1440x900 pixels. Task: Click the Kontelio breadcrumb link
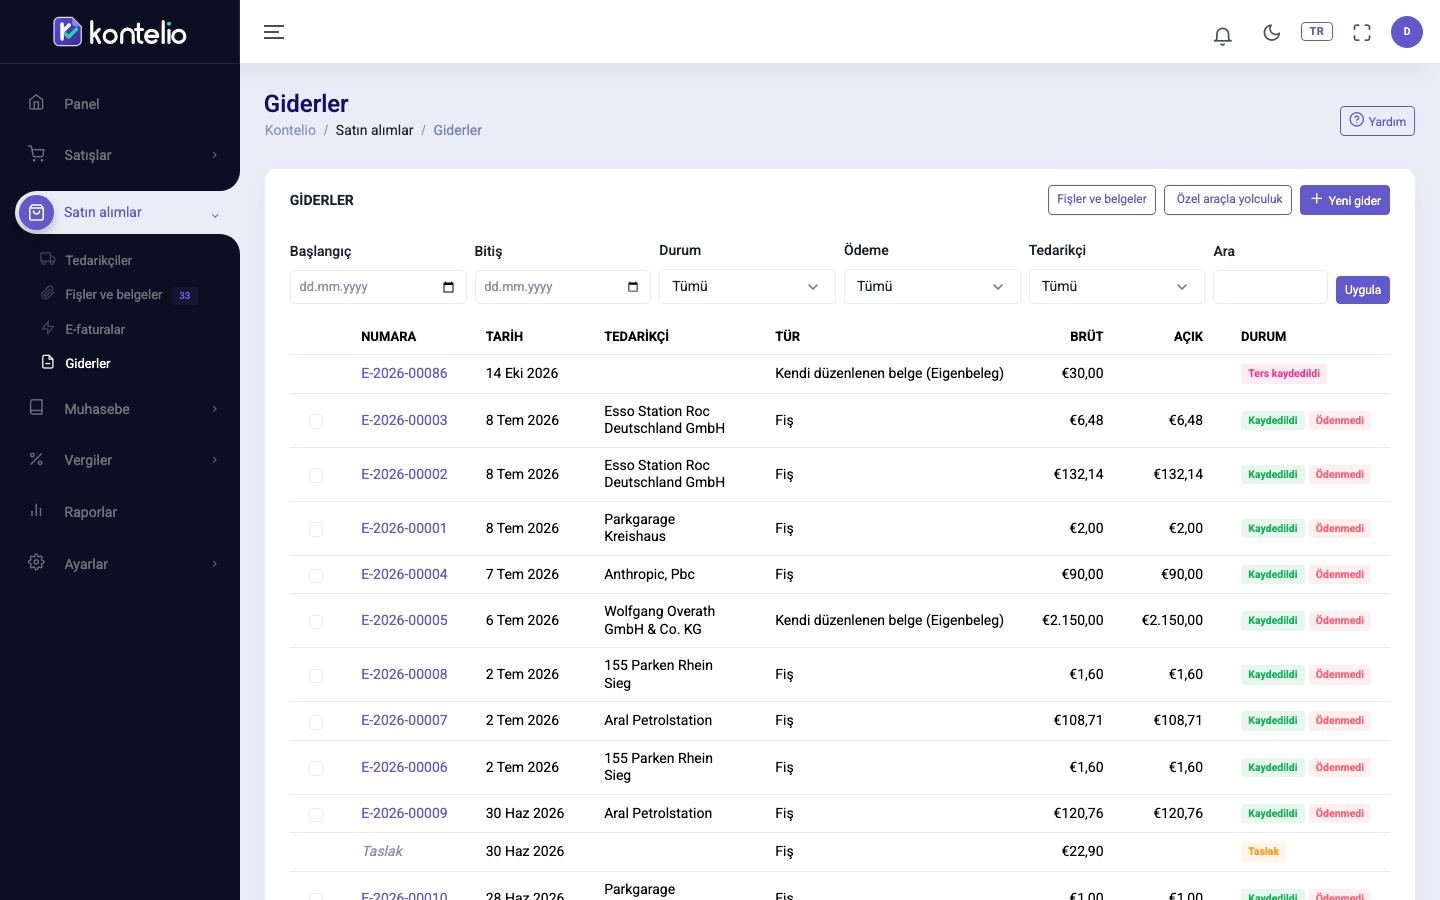click(290, 130)
